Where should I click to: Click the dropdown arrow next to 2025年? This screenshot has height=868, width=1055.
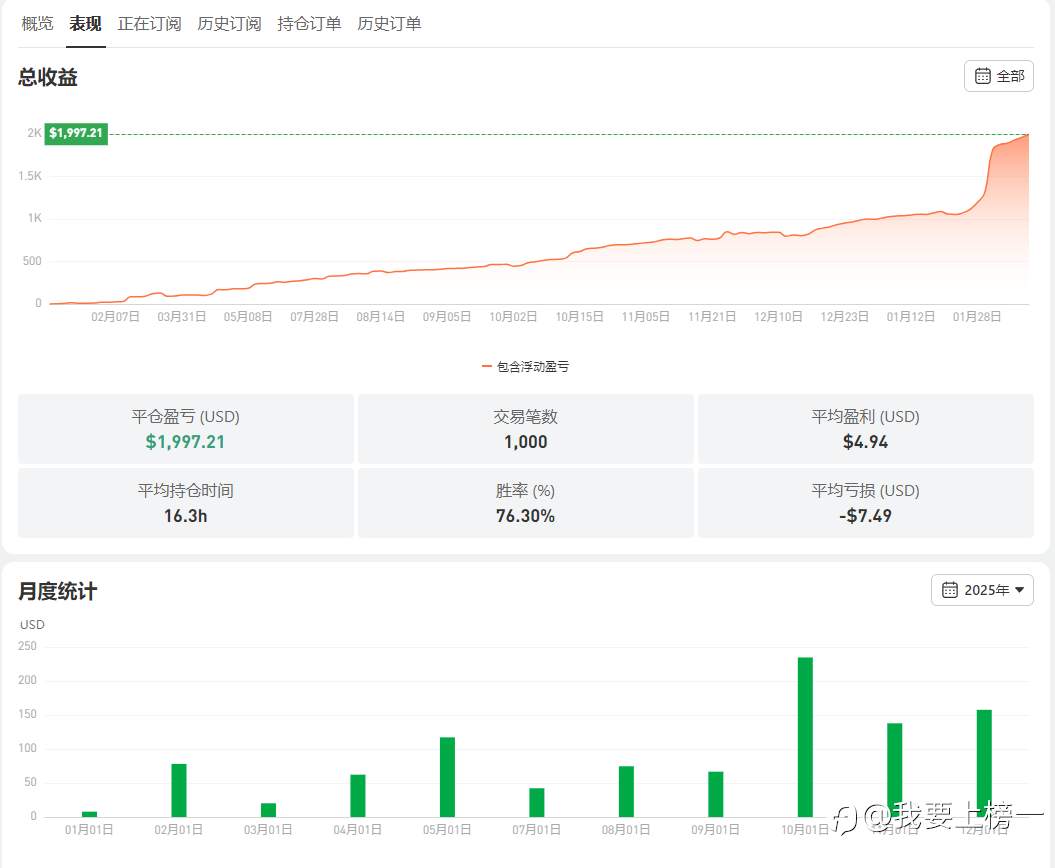click(x=1021, y=590)
